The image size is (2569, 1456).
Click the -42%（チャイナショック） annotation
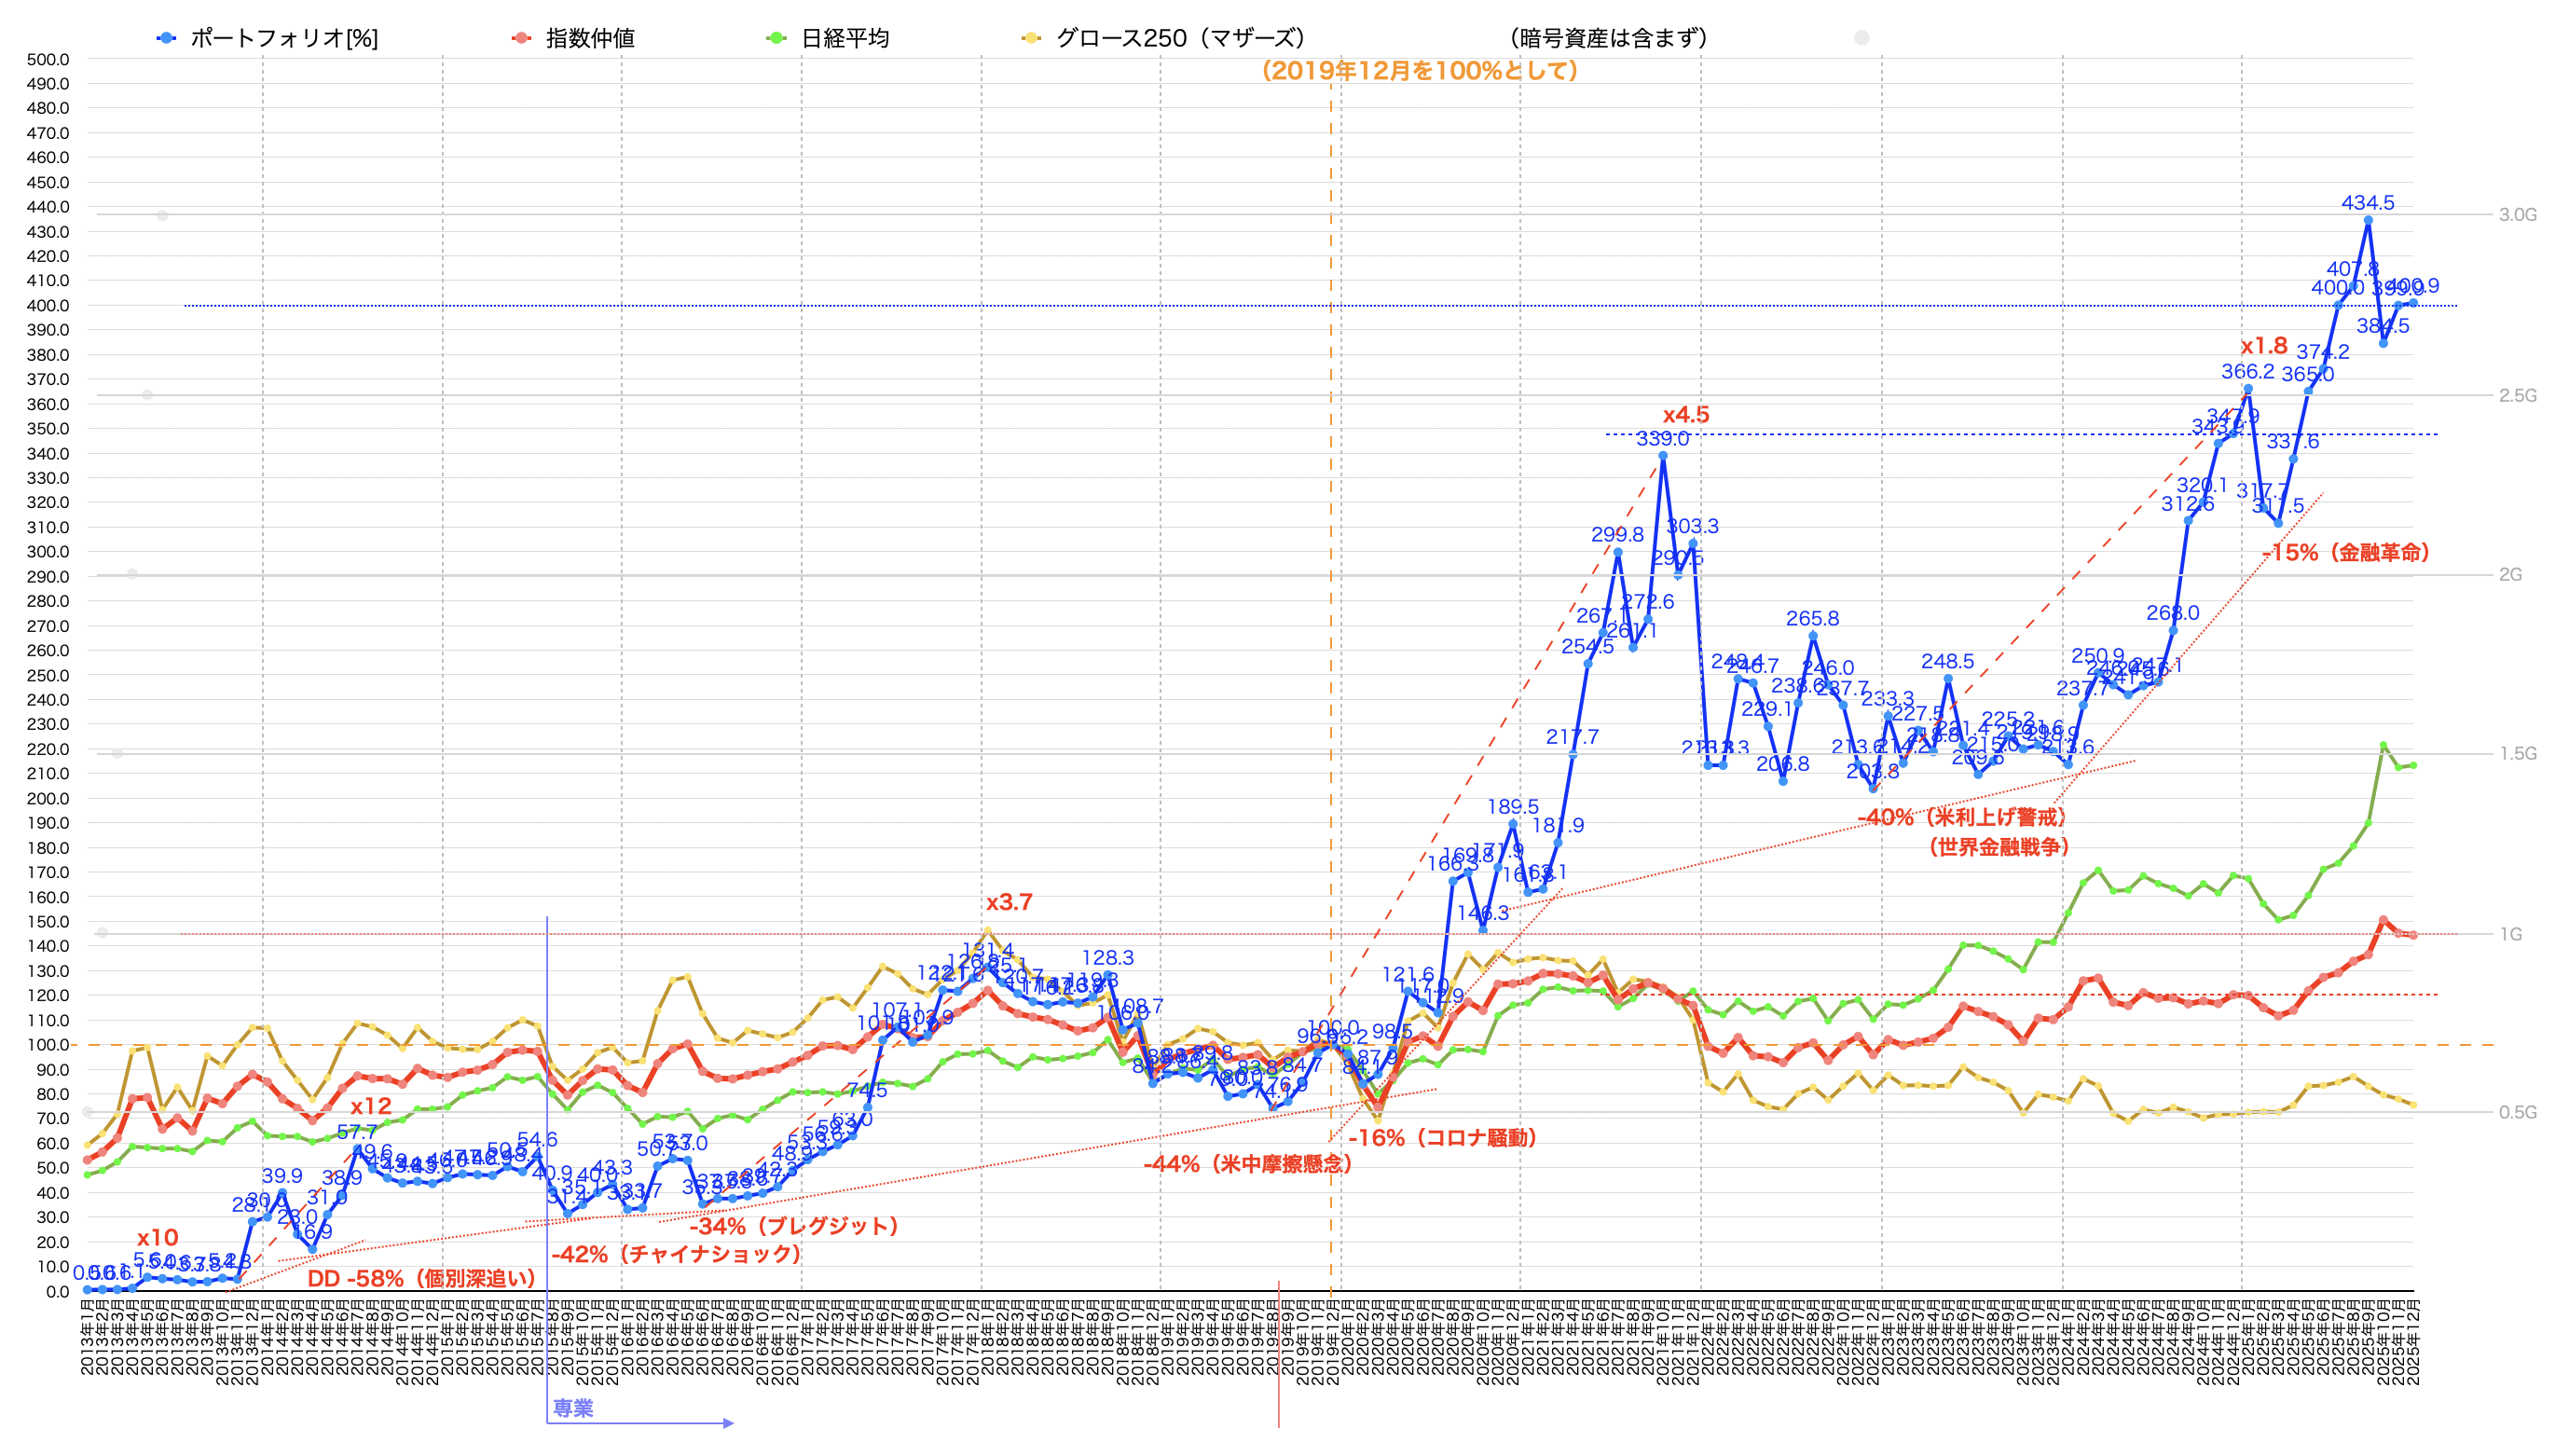point(676,1254)
